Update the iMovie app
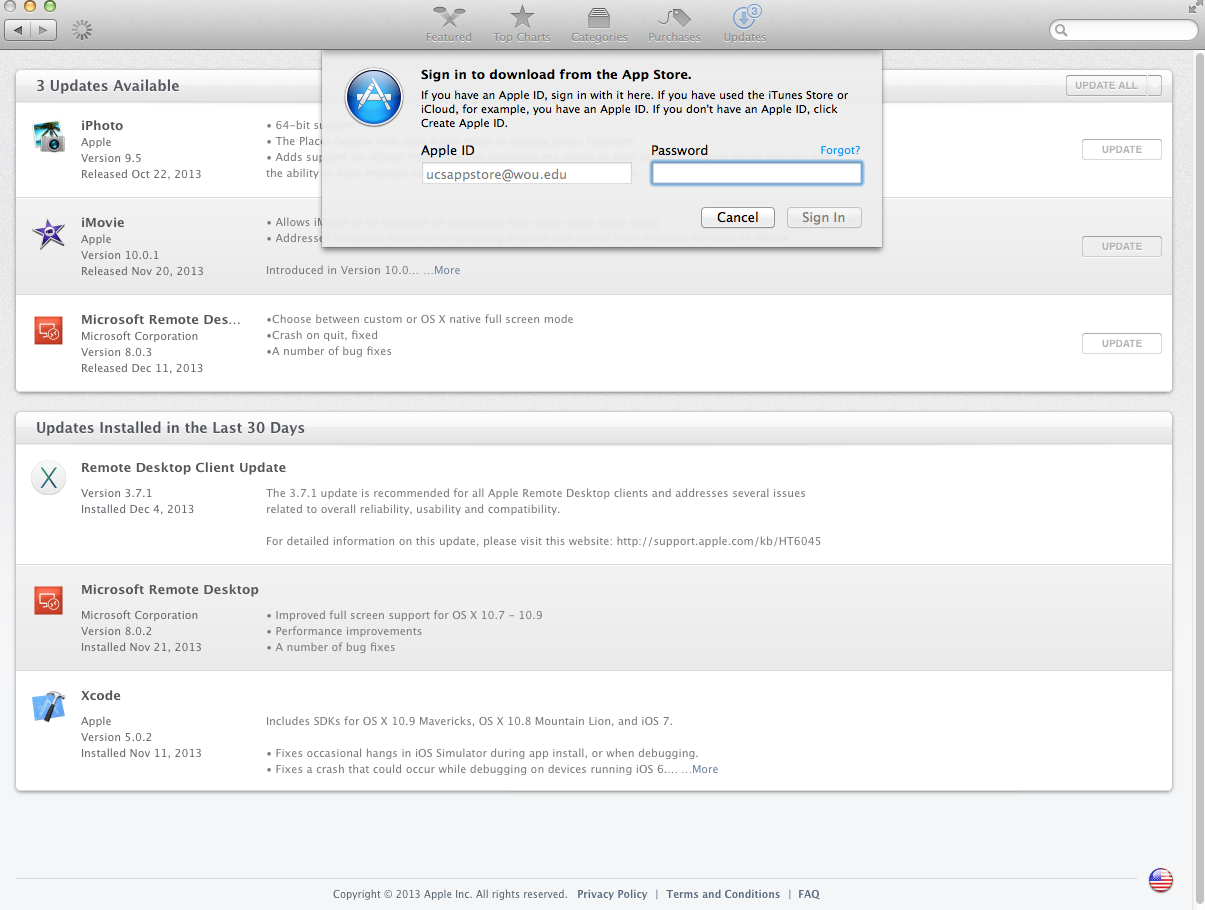1205x910 pixels. (x=1121, y=246)
